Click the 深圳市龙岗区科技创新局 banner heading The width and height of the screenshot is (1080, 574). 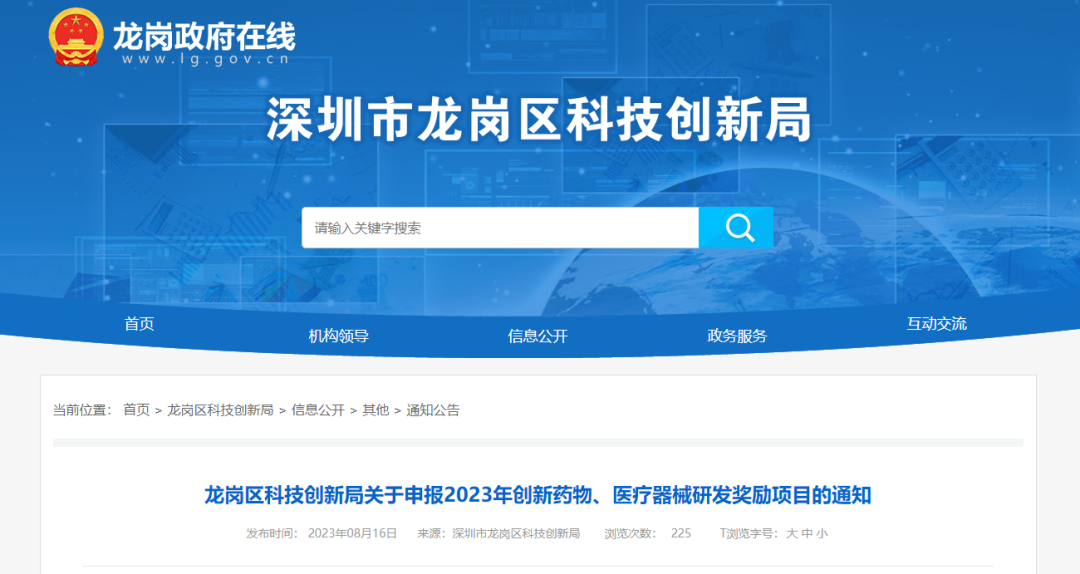tap(539, 122)
